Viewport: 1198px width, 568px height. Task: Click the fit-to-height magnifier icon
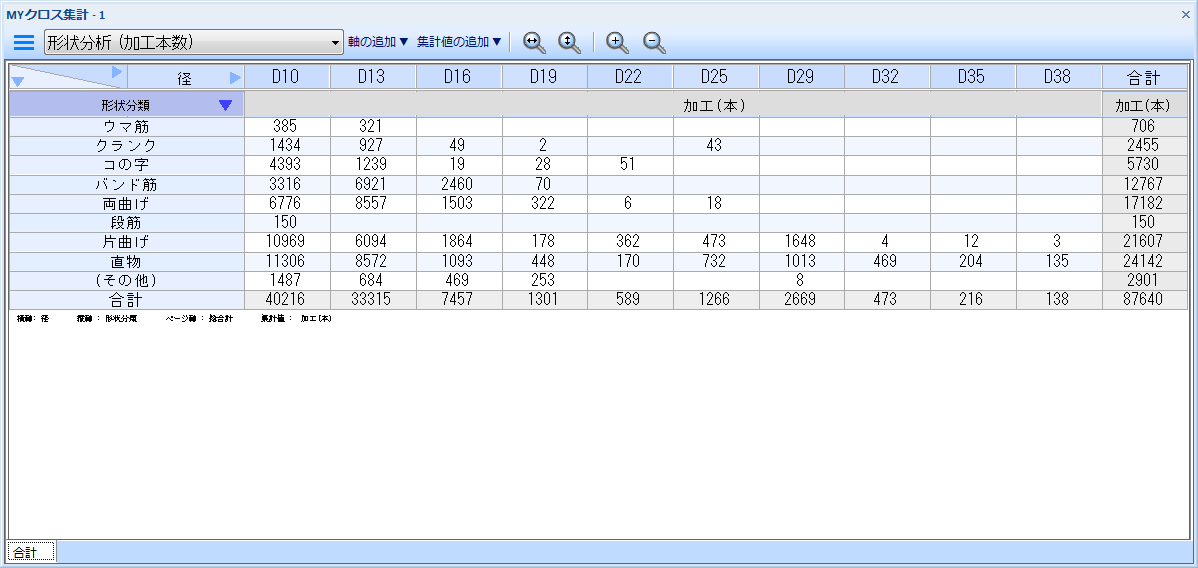569,42
